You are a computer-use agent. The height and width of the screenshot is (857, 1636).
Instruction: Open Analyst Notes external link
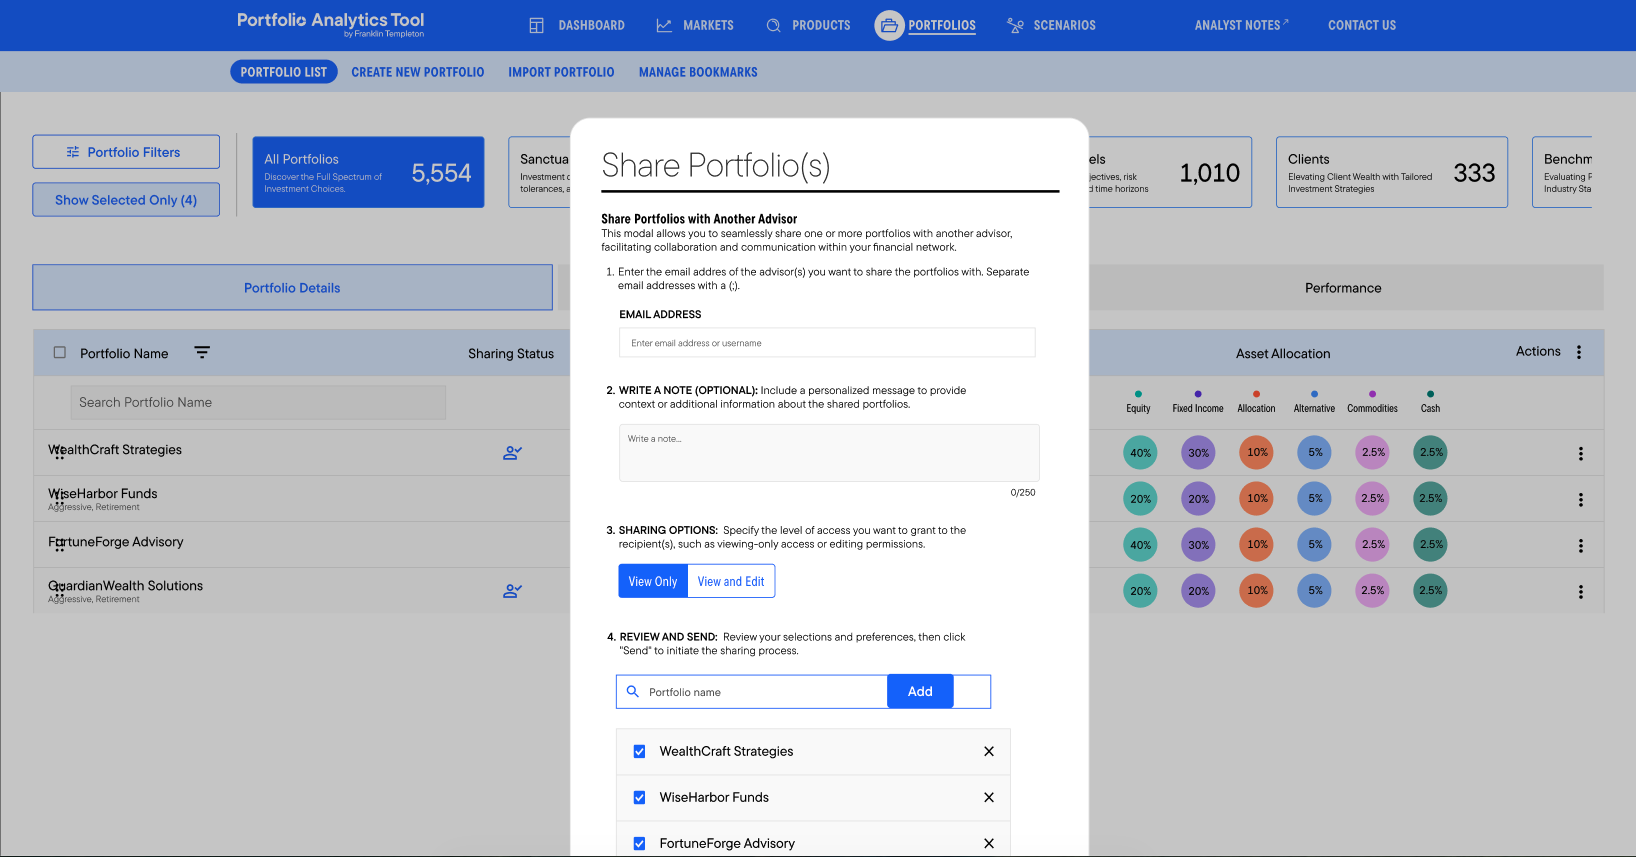[1241, 25]
